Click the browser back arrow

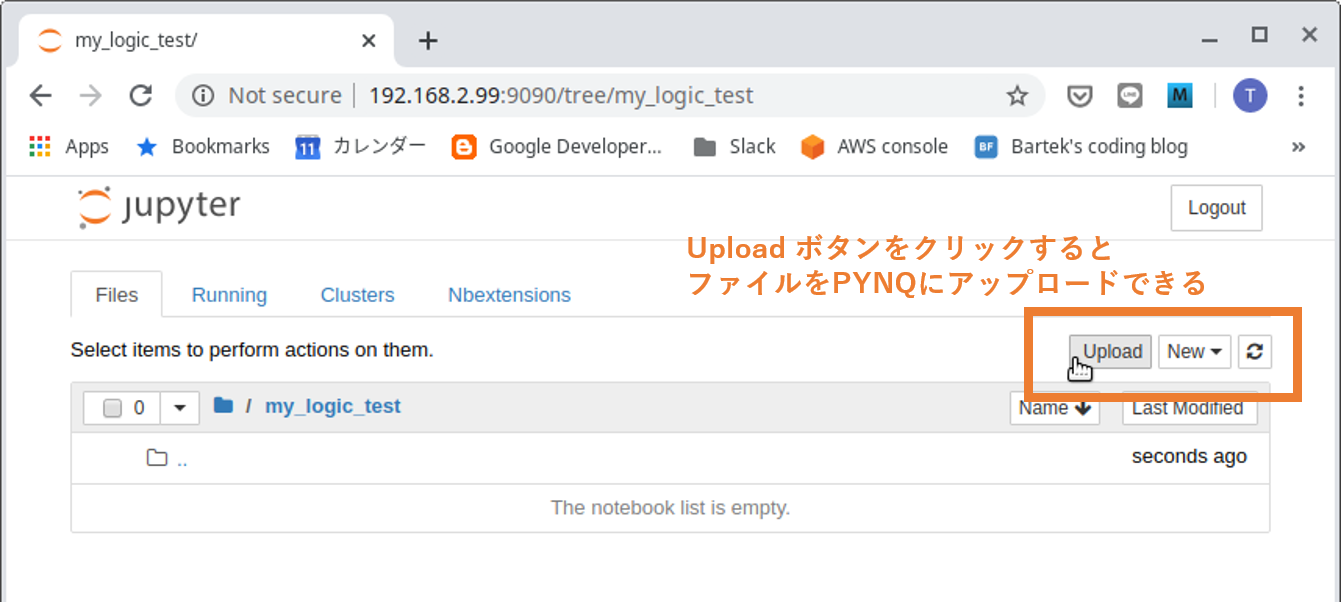(40, 95)
